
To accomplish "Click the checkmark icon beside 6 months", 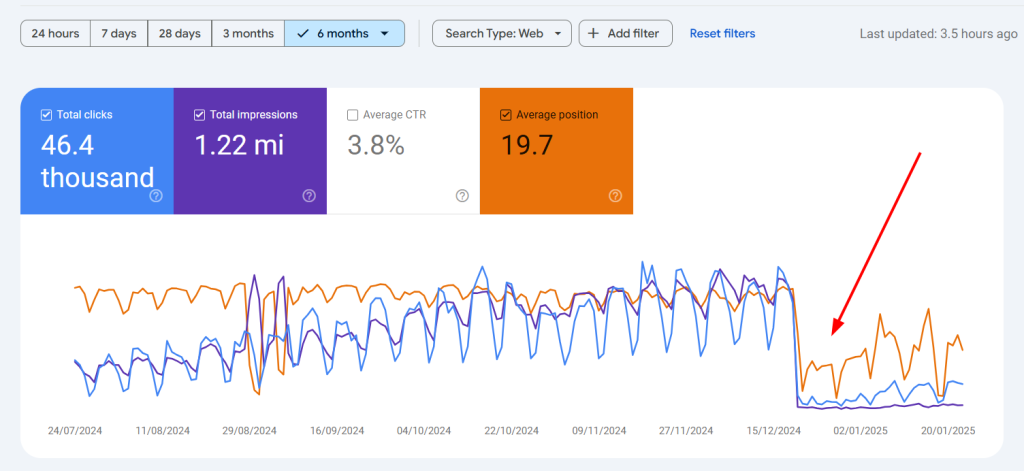I will [x=302, y=33].
